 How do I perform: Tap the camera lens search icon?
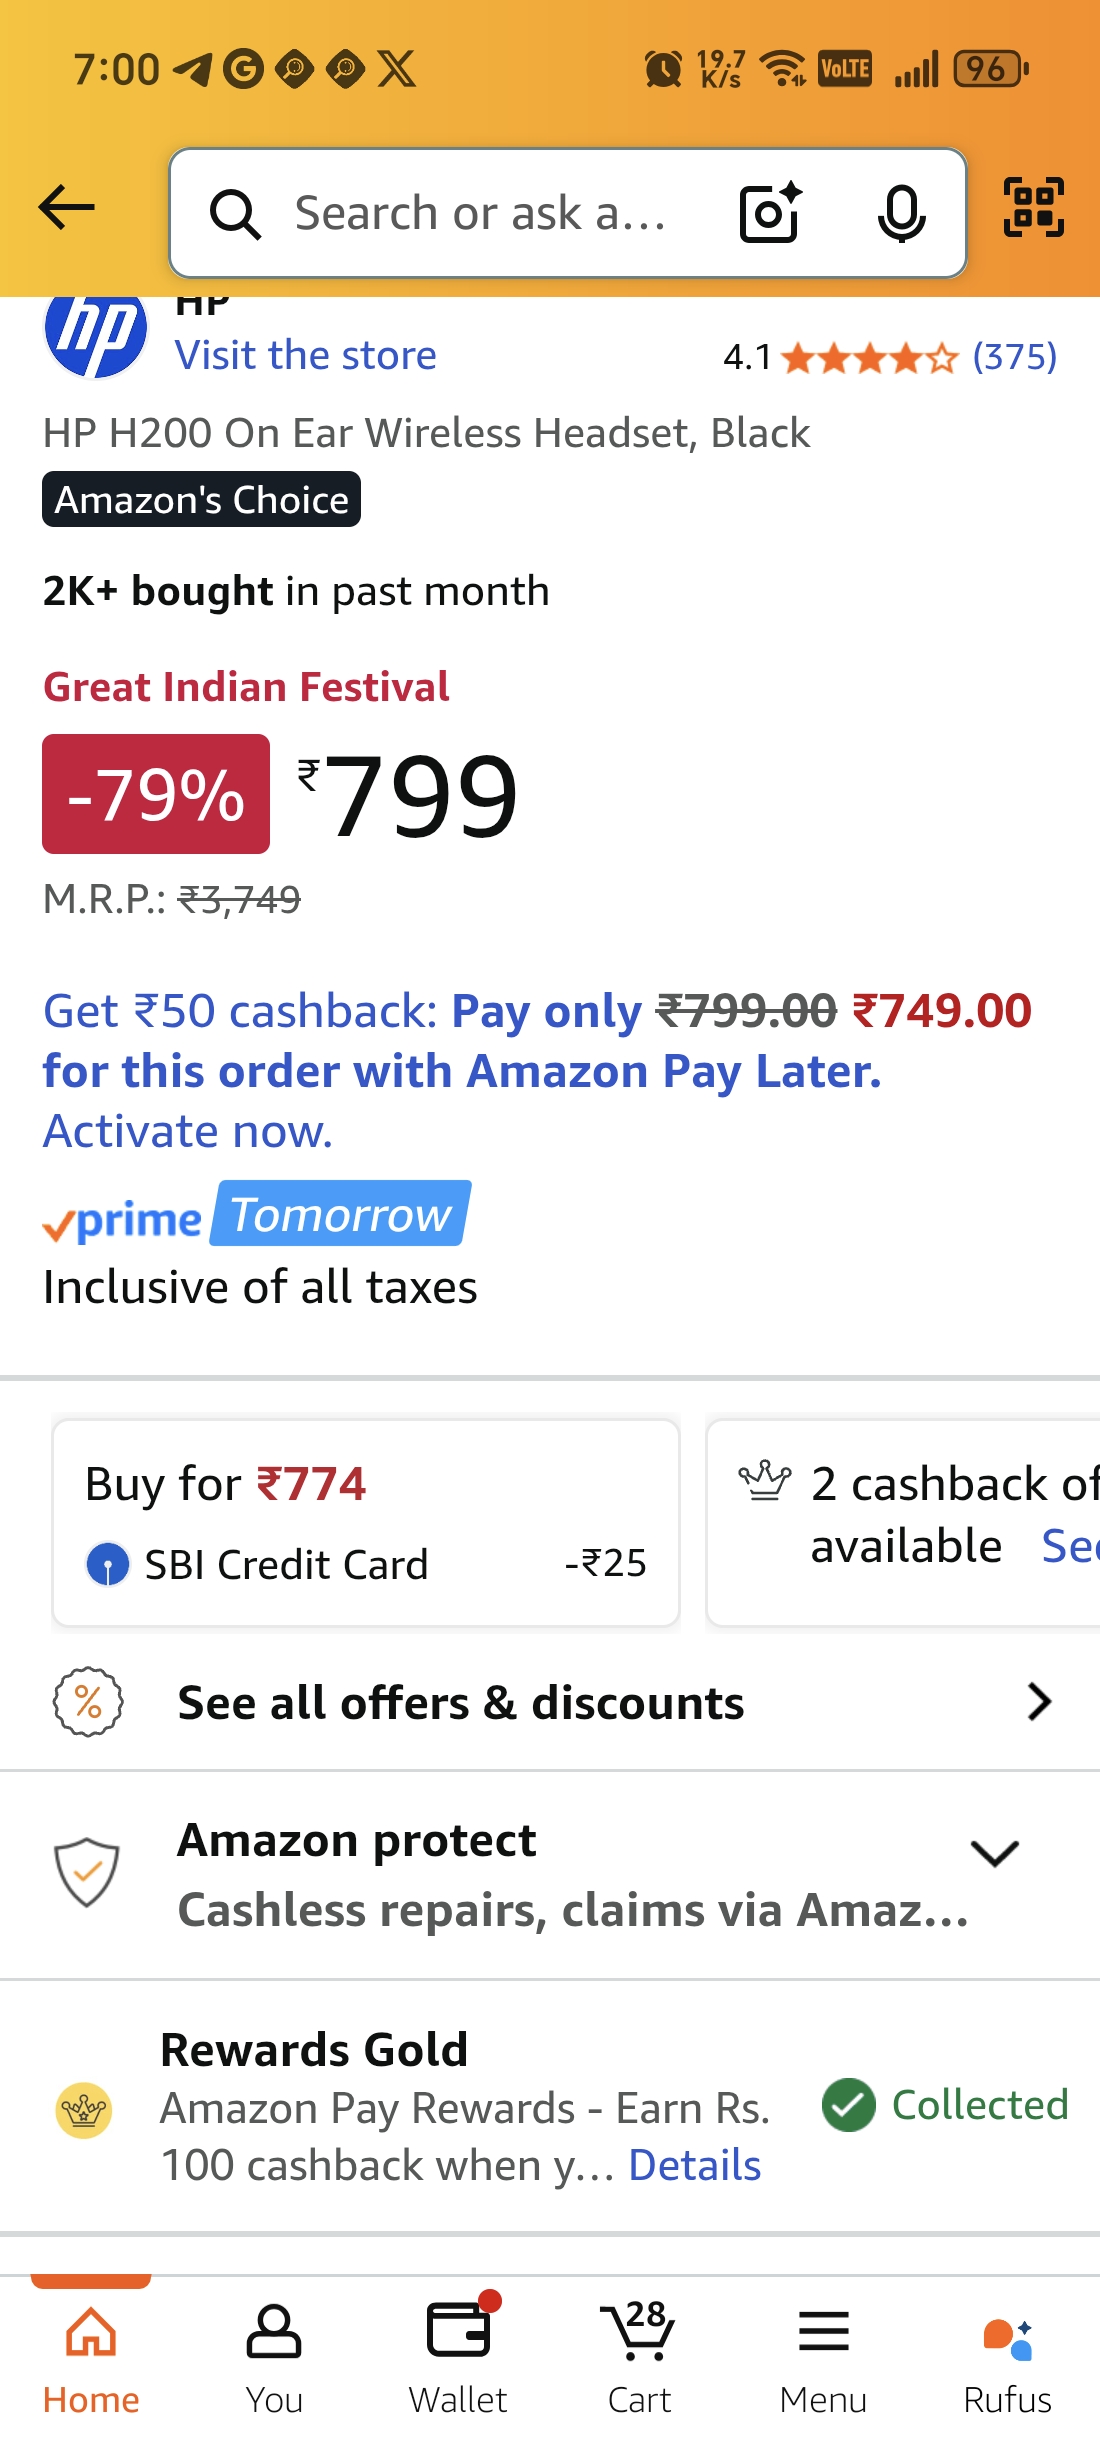point(769,212)
